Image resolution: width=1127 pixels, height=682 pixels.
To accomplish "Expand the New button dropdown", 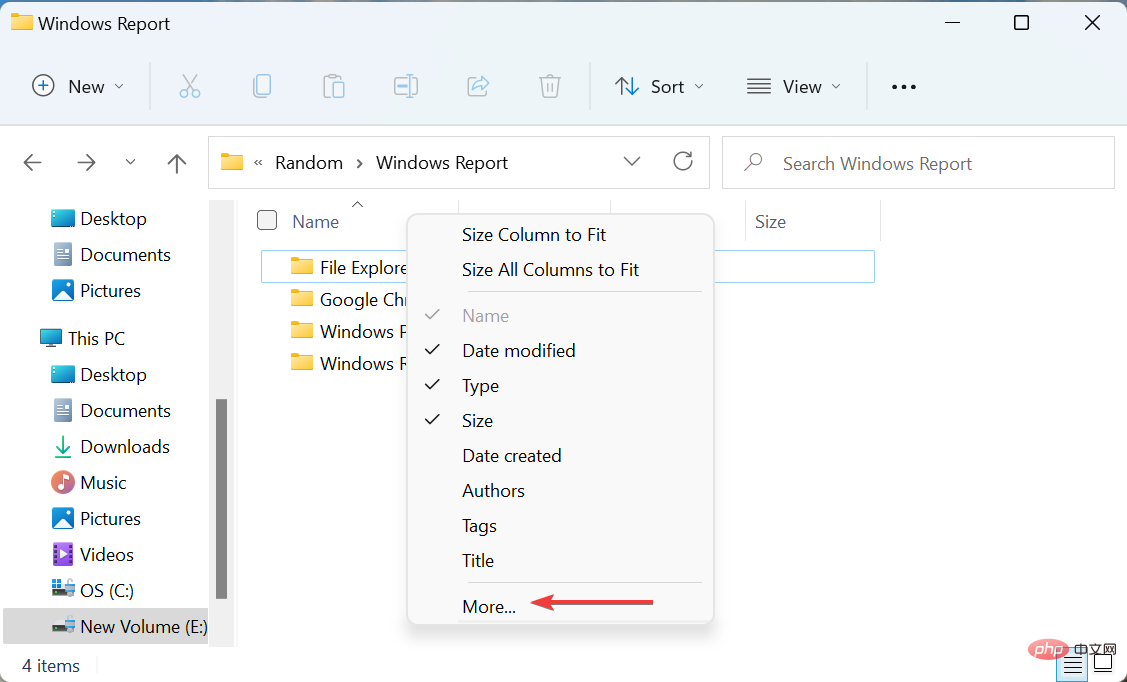I will point(117,86).
